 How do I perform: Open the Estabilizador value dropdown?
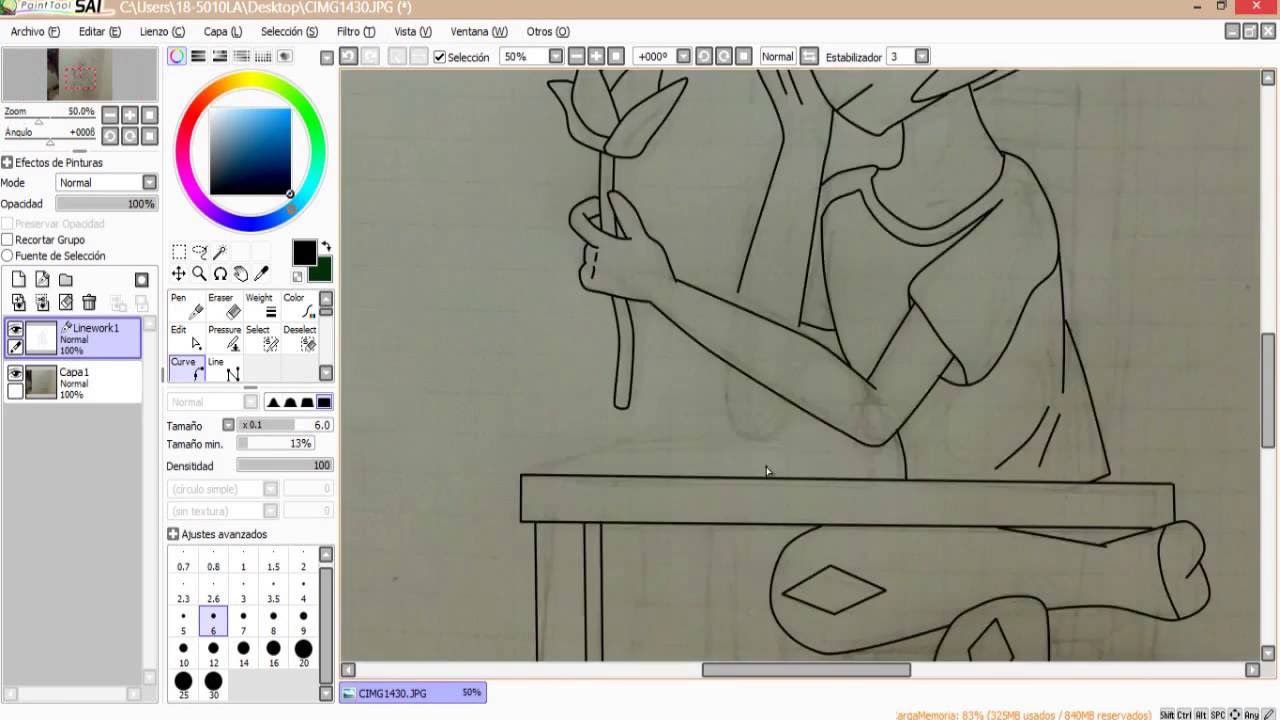point(922,57)
